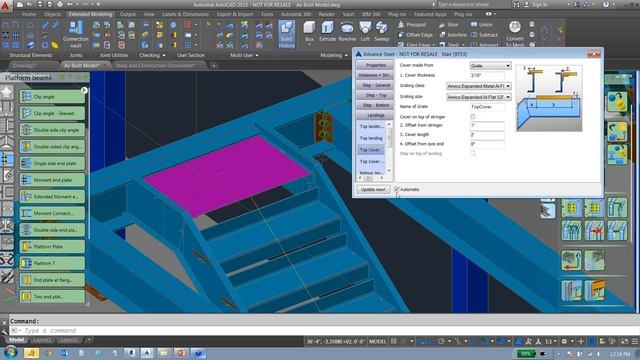Open the Box tool dropdown arrow

pos(309,44)
